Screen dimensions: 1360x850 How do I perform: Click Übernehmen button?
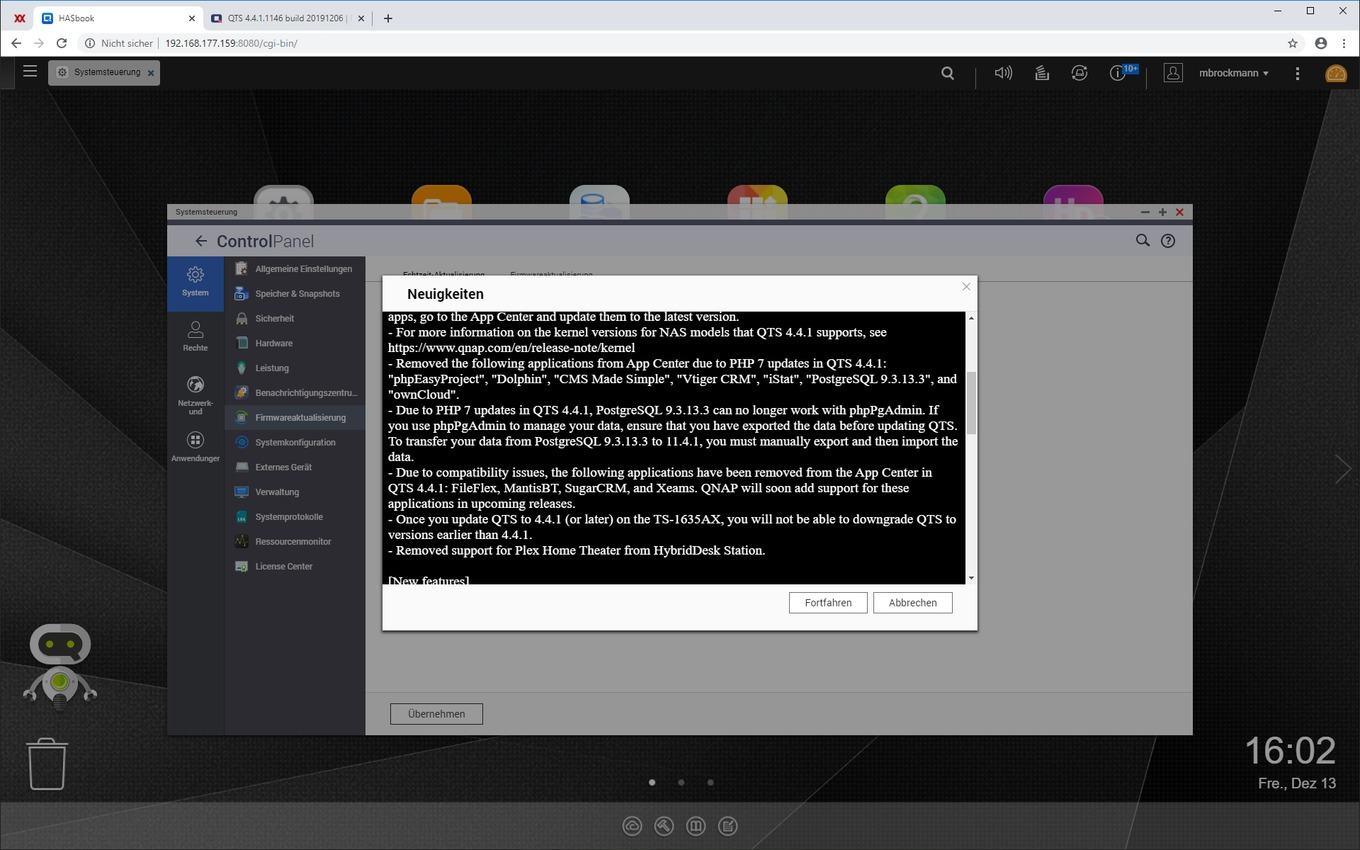(436, 714)
